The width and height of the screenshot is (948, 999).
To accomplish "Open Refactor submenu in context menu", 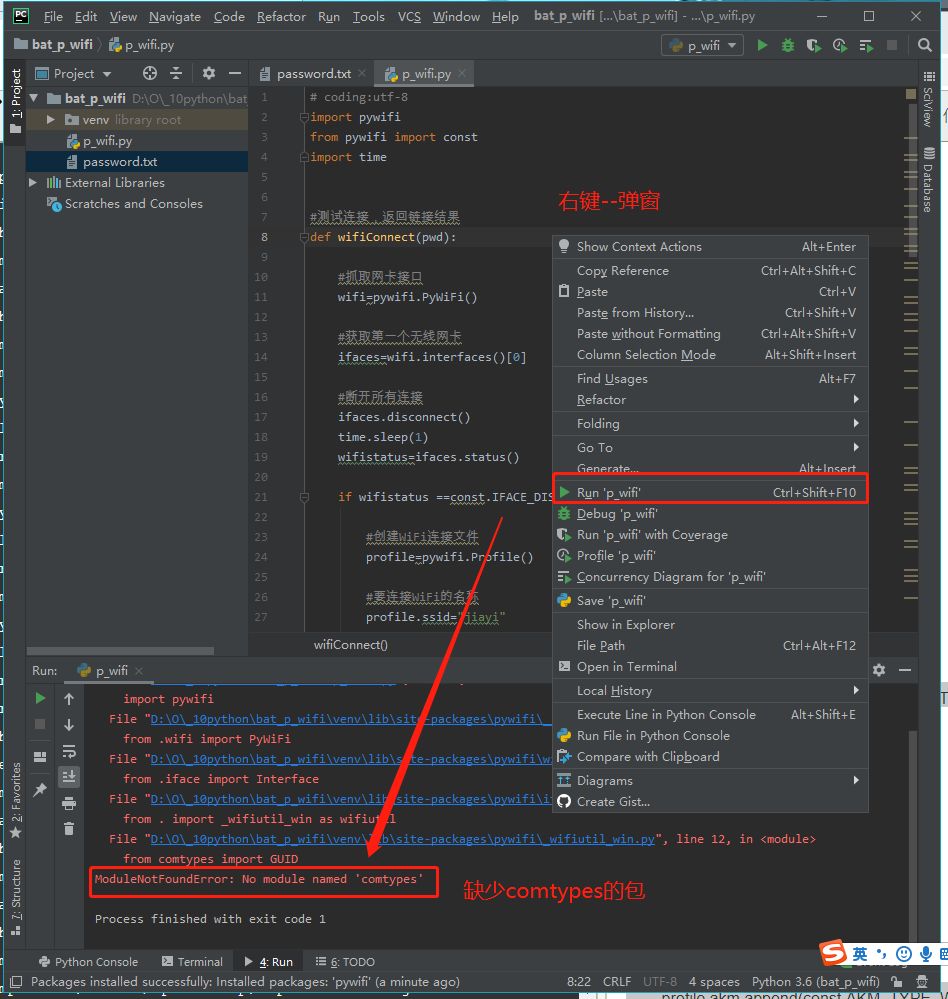I will [x=710, y=399].
